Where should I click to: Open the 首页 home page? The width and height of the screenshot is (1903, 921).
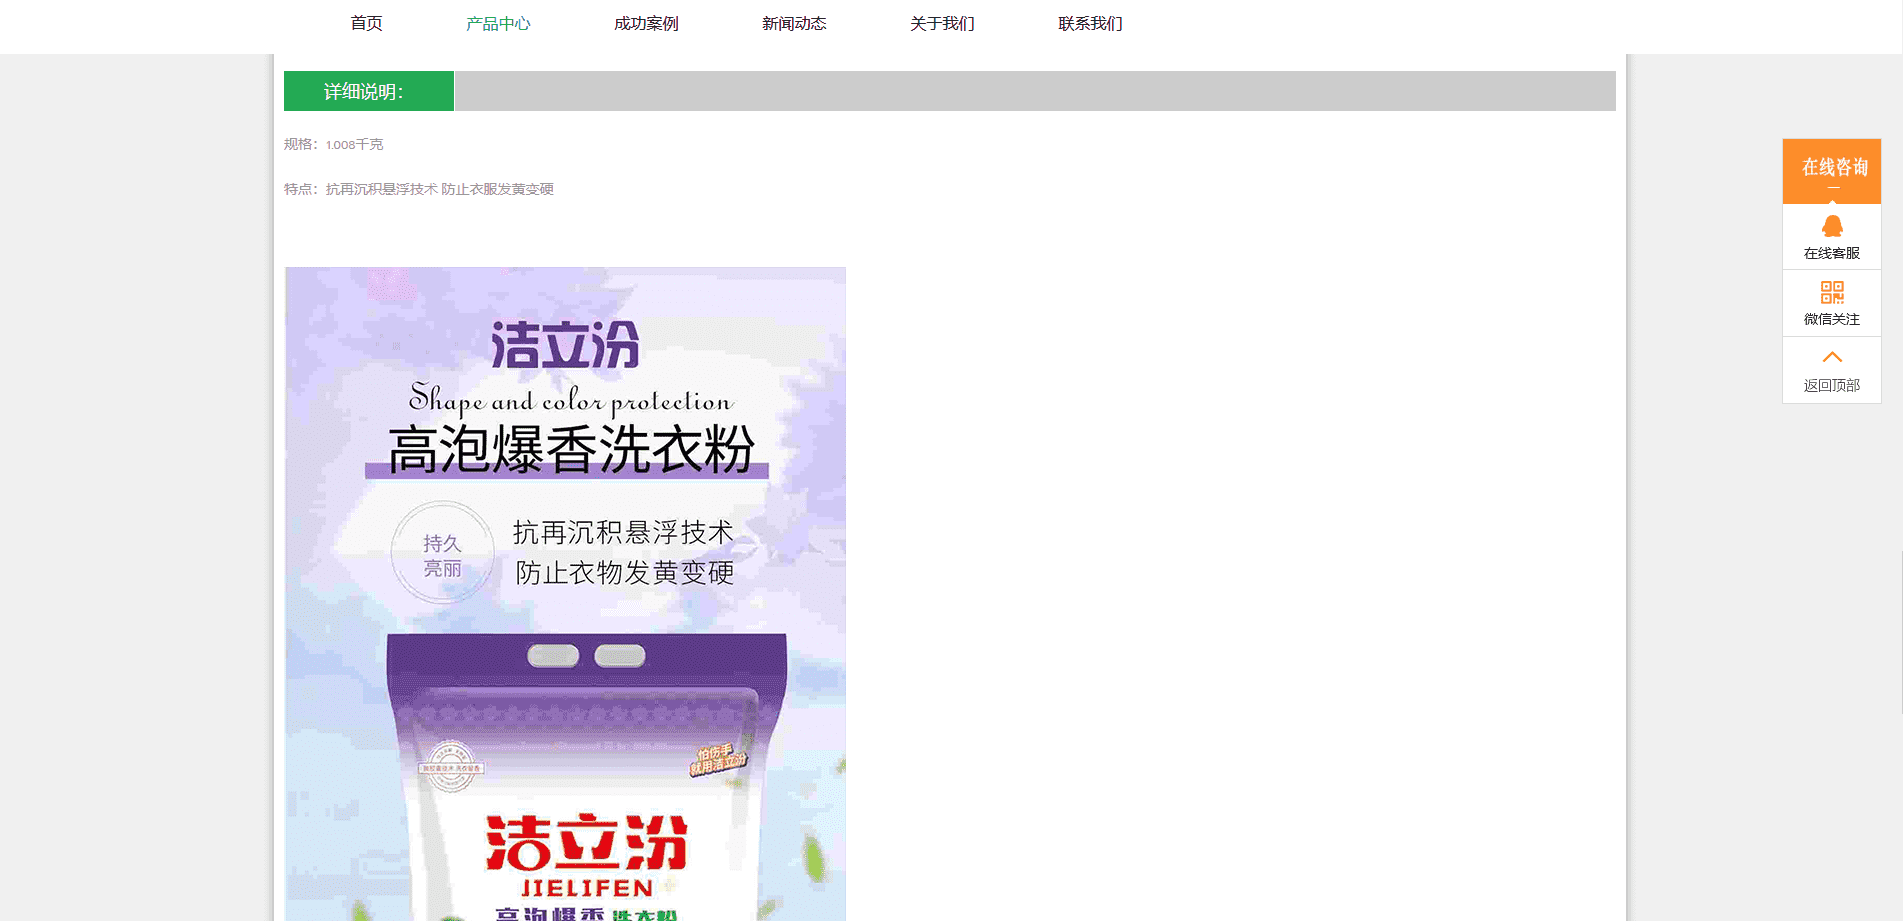pos(366,23)
